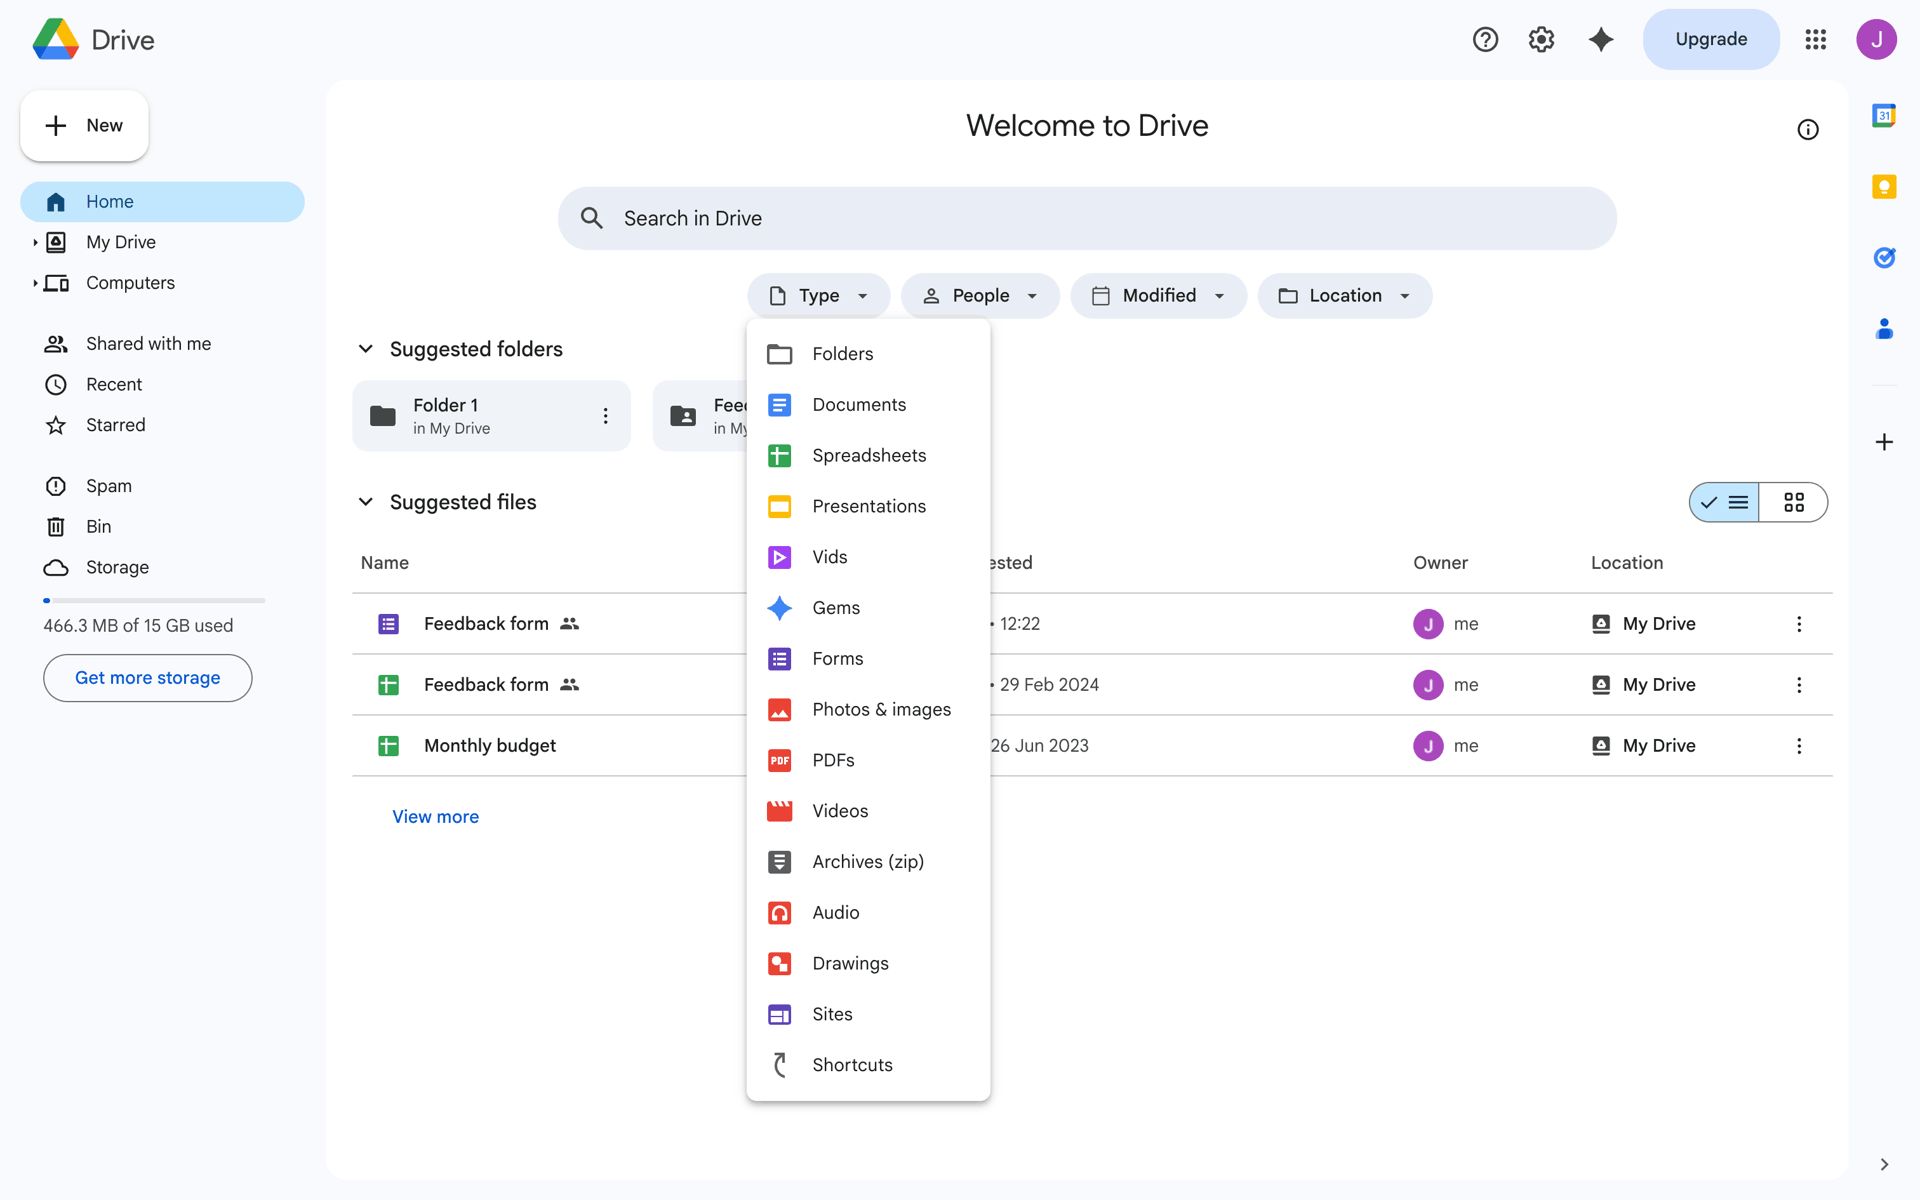Select Photos & images in Type menu

[868, 710]
